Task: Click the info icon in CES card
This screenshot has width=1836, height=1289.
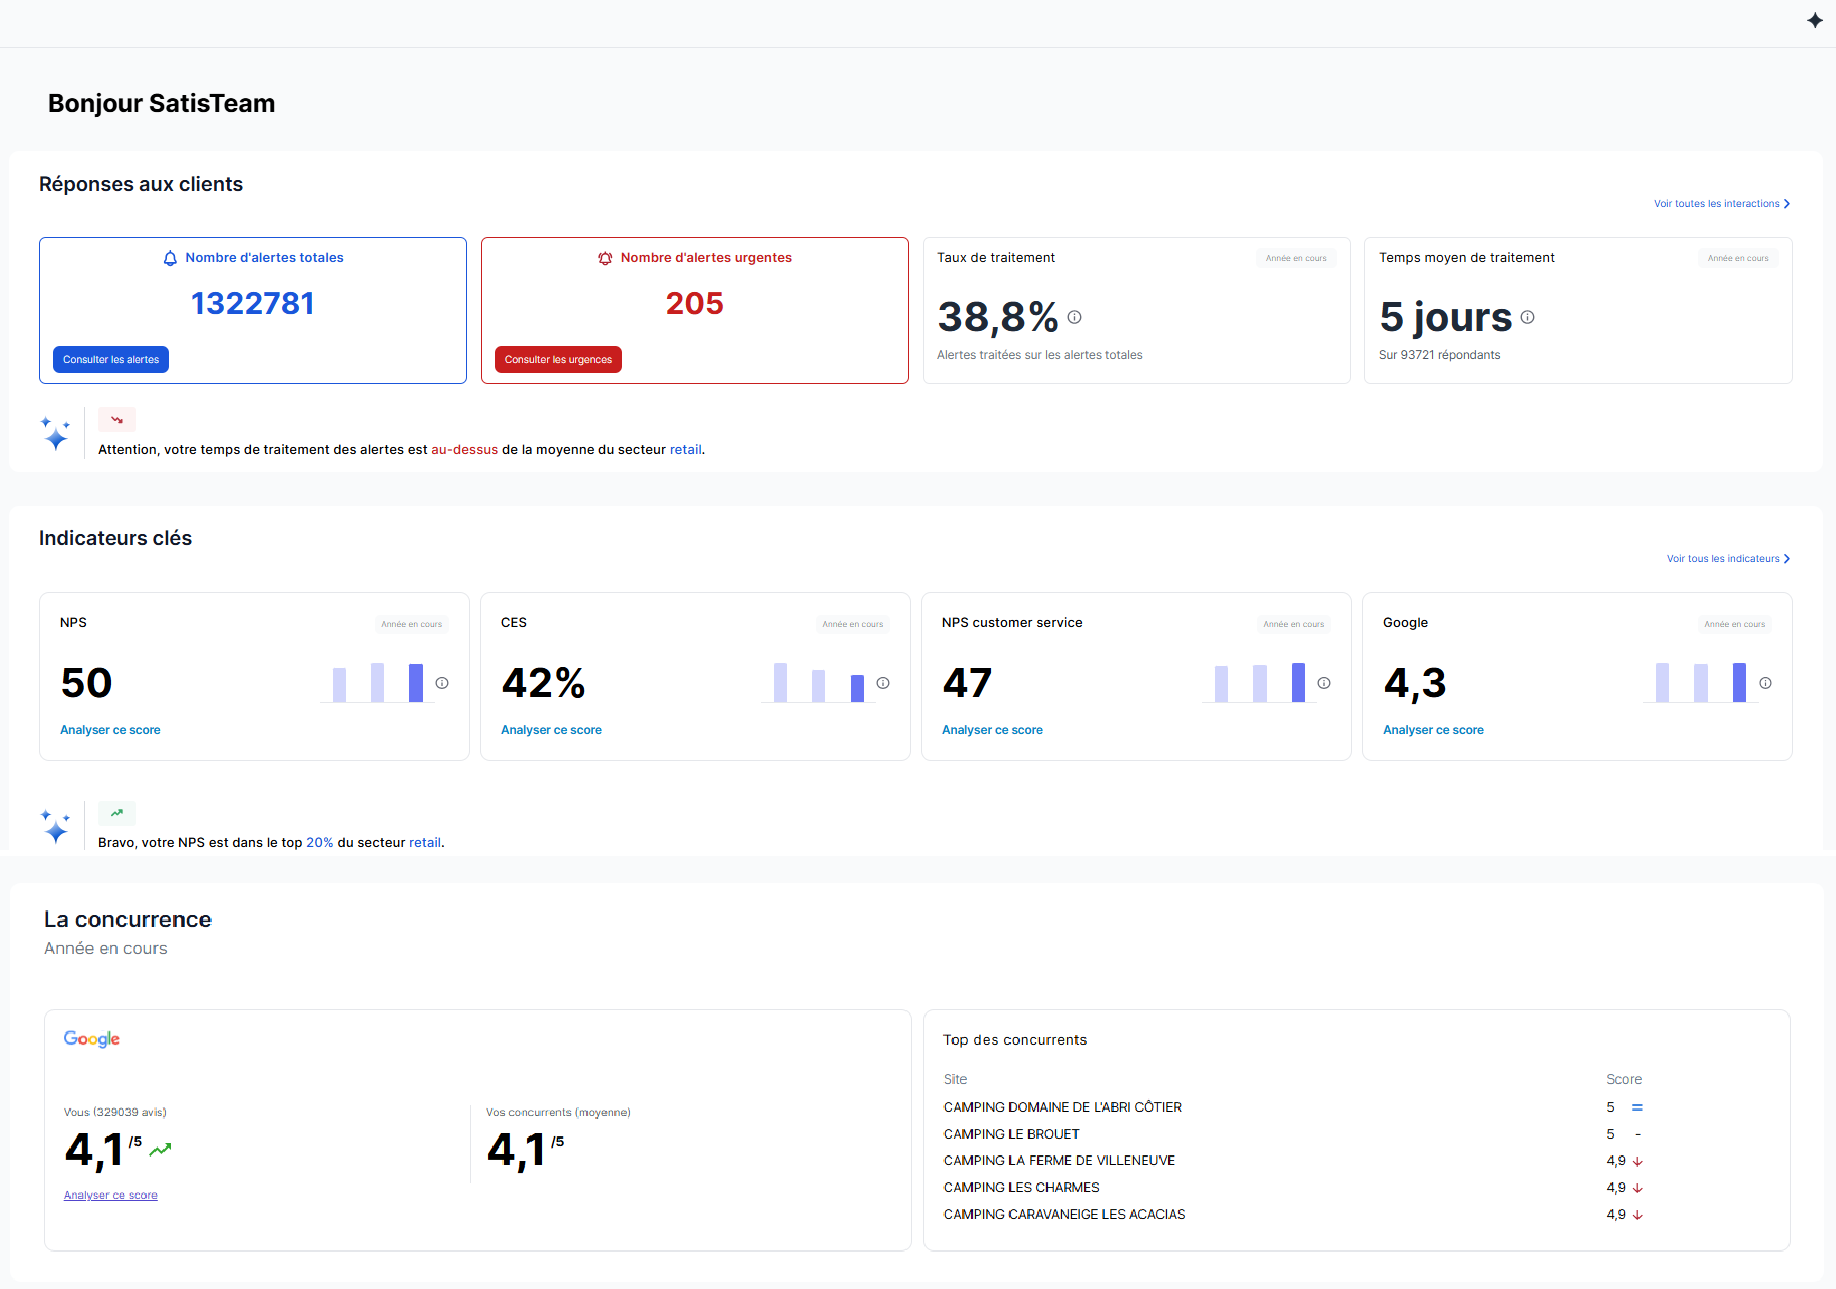Action: tap(883, 683)
